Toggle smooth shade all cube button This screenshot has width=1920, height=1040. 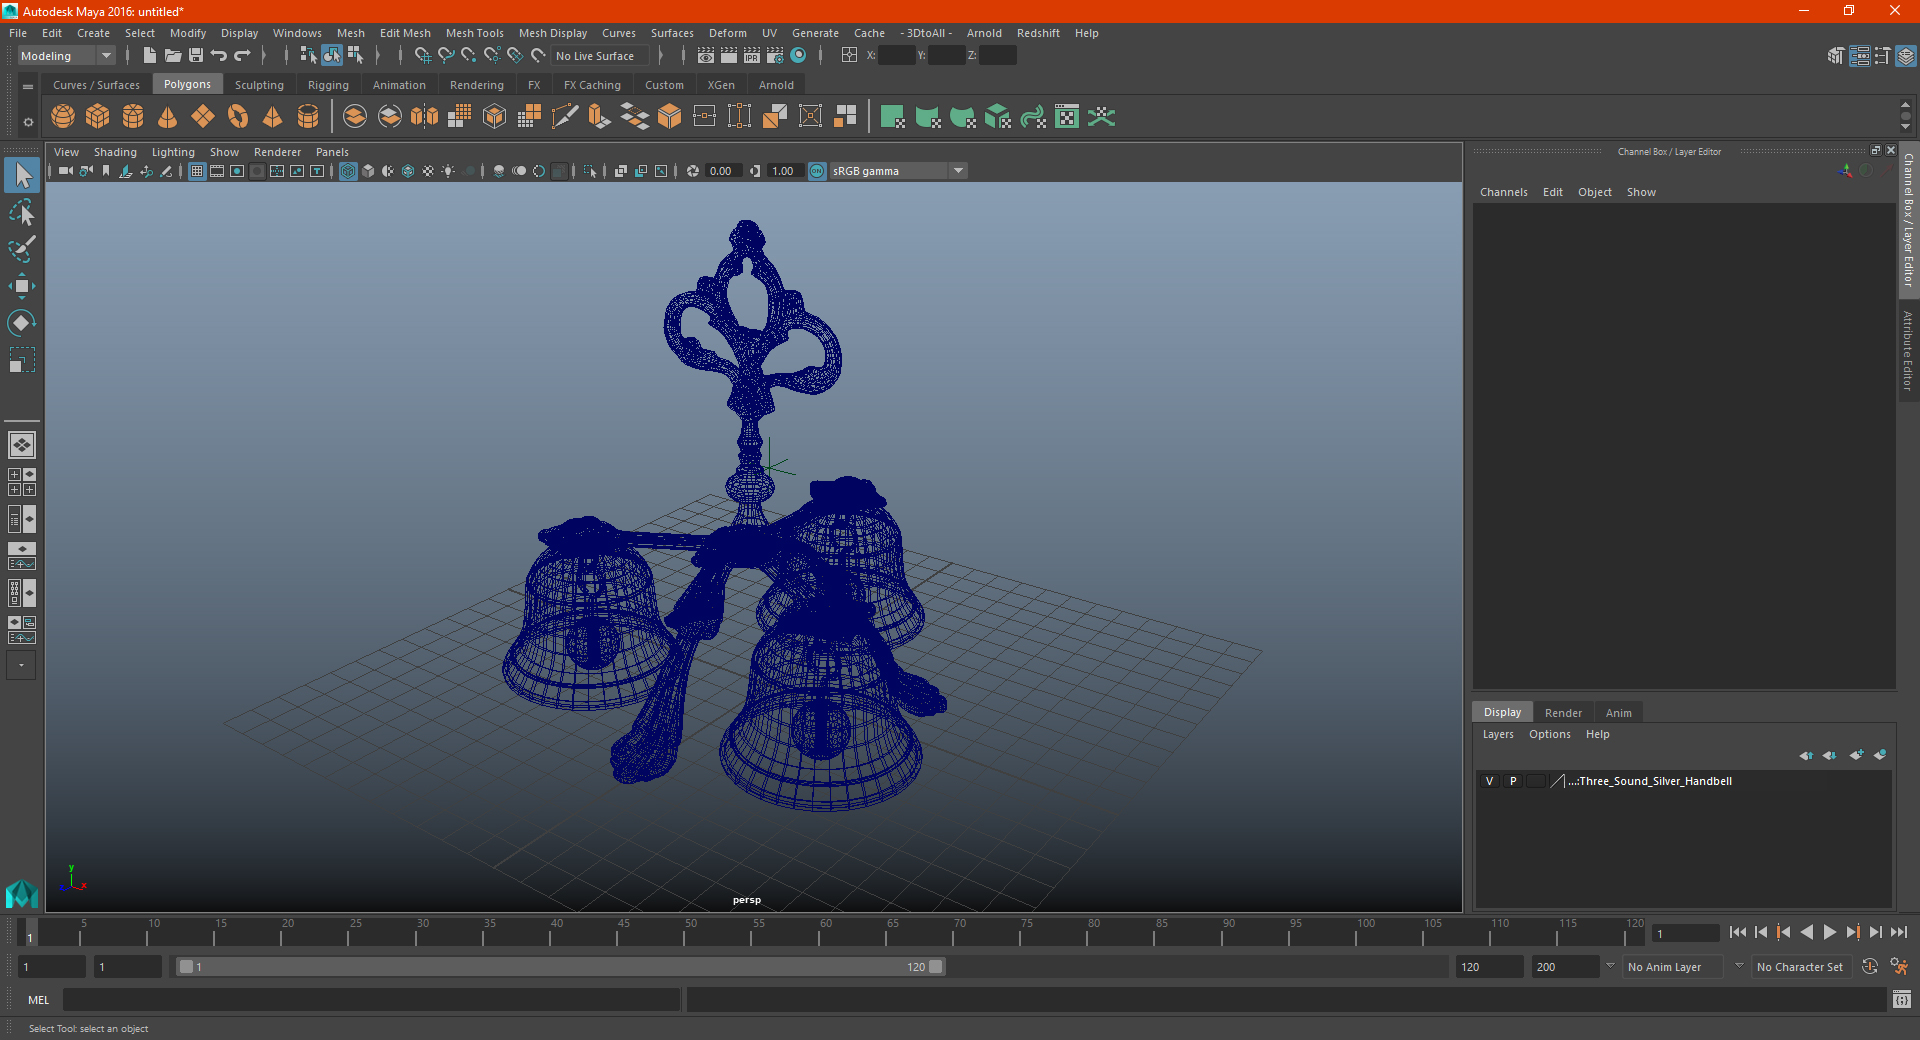click(x=368, y=171)
